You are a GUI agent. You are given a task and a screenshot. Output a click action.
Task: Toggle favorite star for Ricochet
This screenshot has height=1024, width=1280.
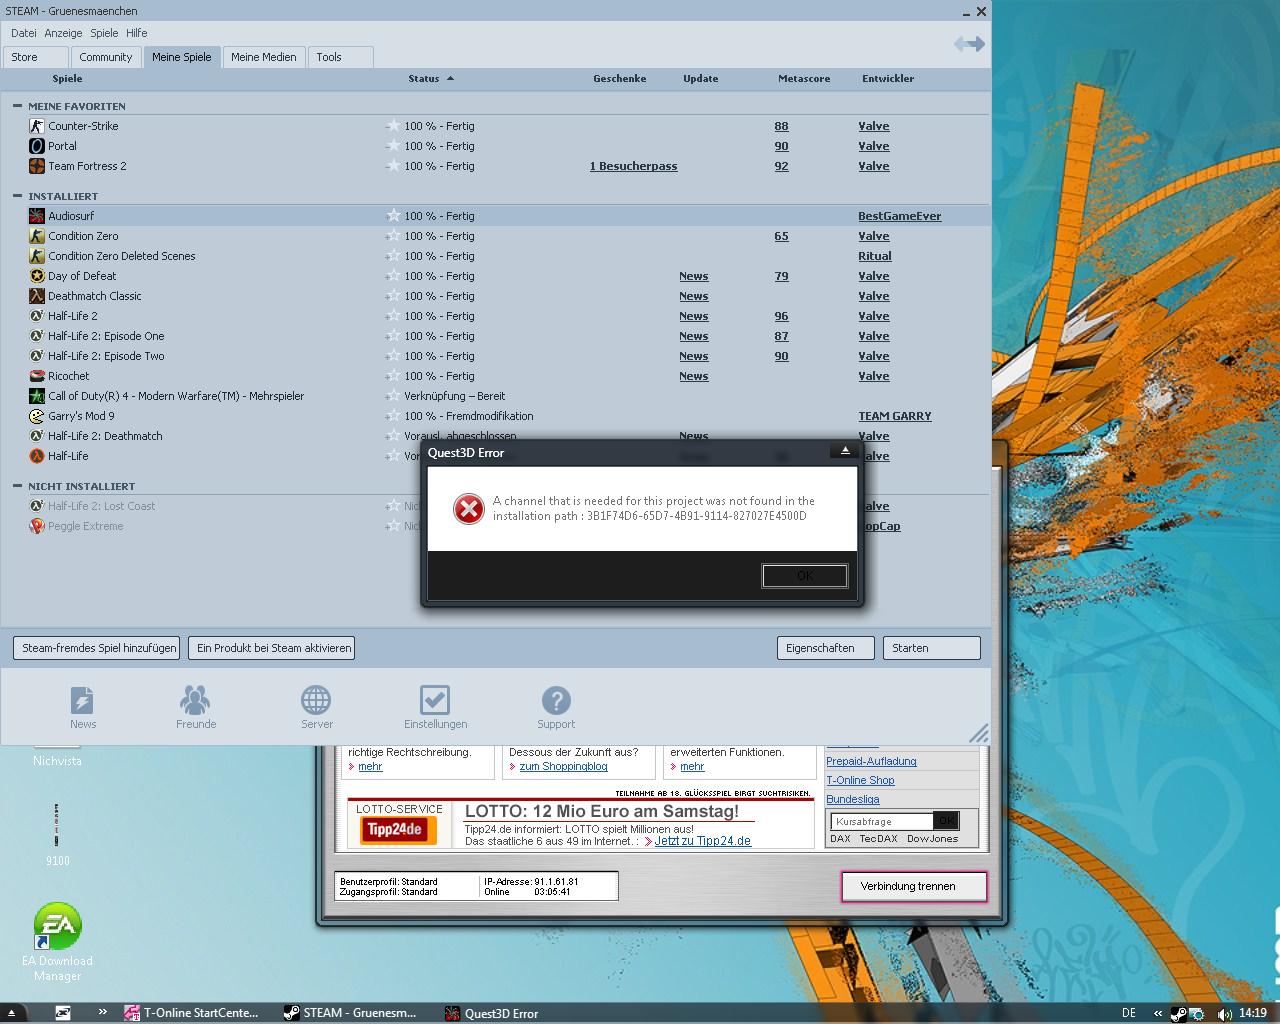pos(393,376)
